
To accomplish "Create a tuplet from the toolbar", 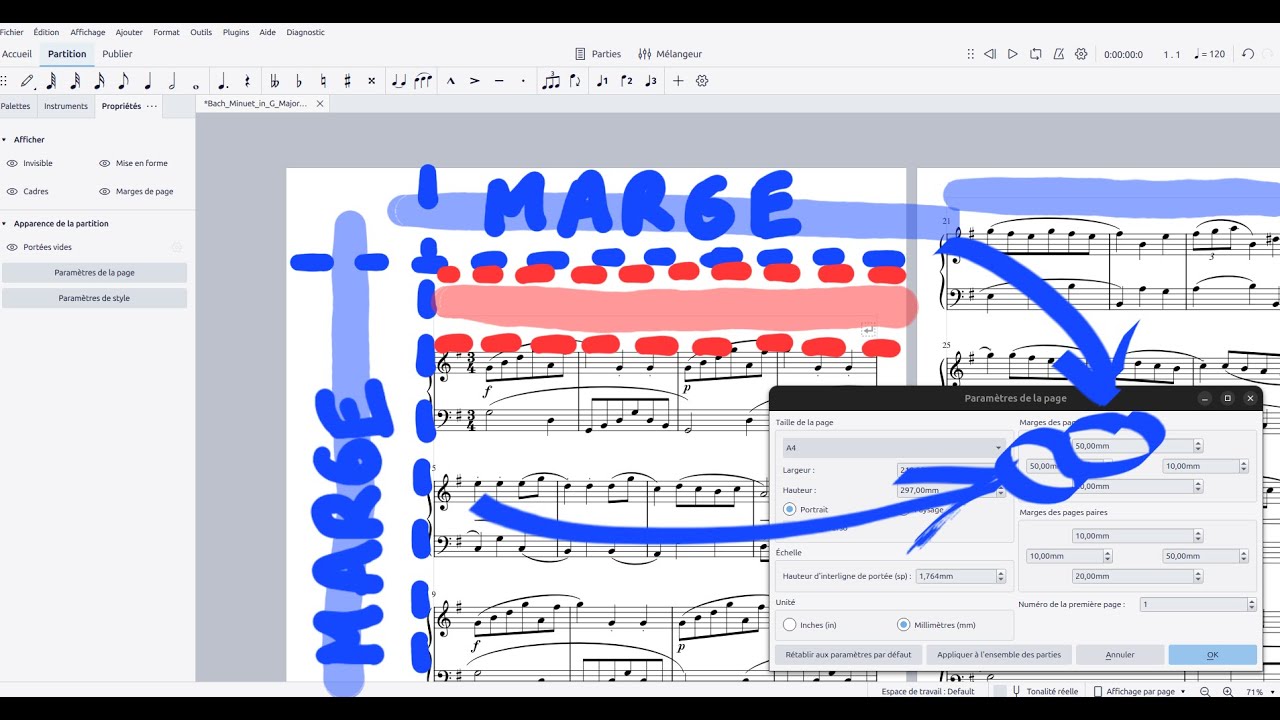I will (551, 81).
